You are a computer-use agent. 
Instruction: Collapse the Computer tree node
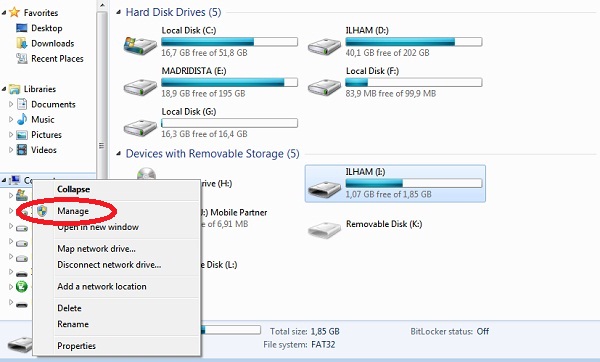click(x=4, y=180)
